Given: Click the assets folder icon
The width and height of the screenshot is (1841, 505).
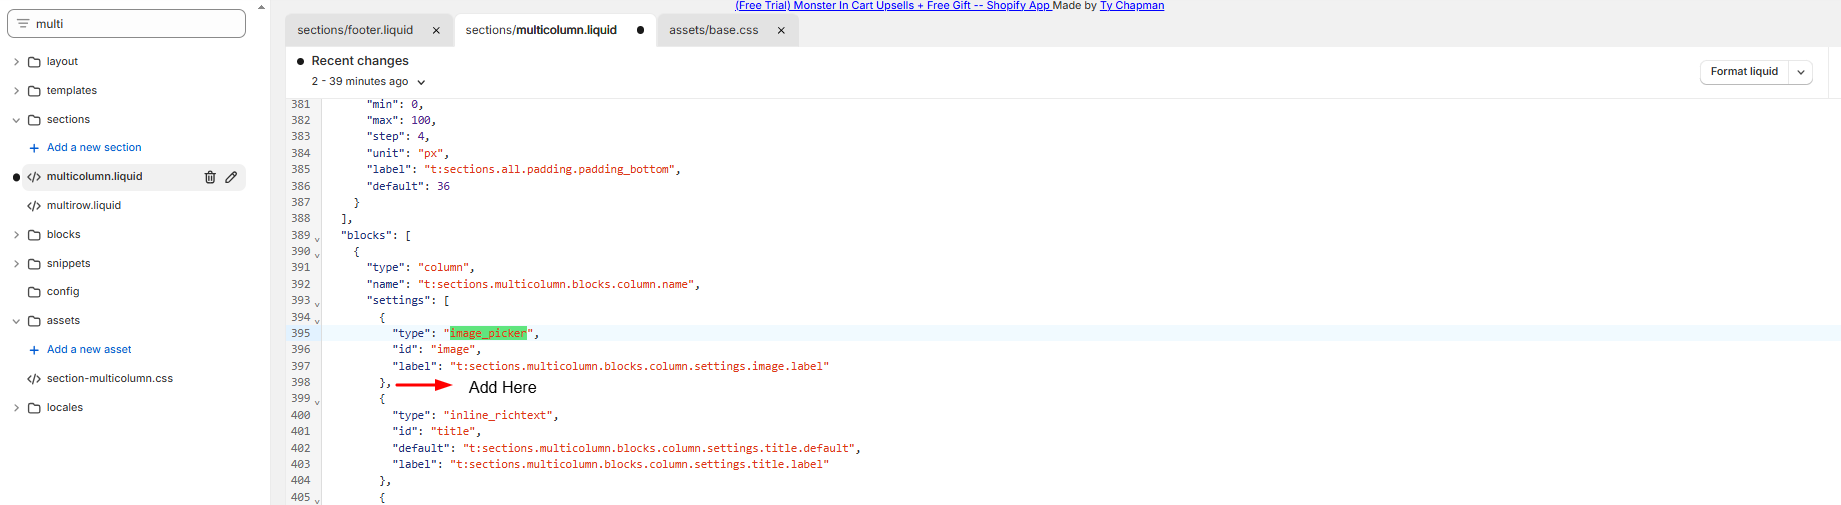Looking at the screenshot, I should pyautogui.click(x=34, y=321).
